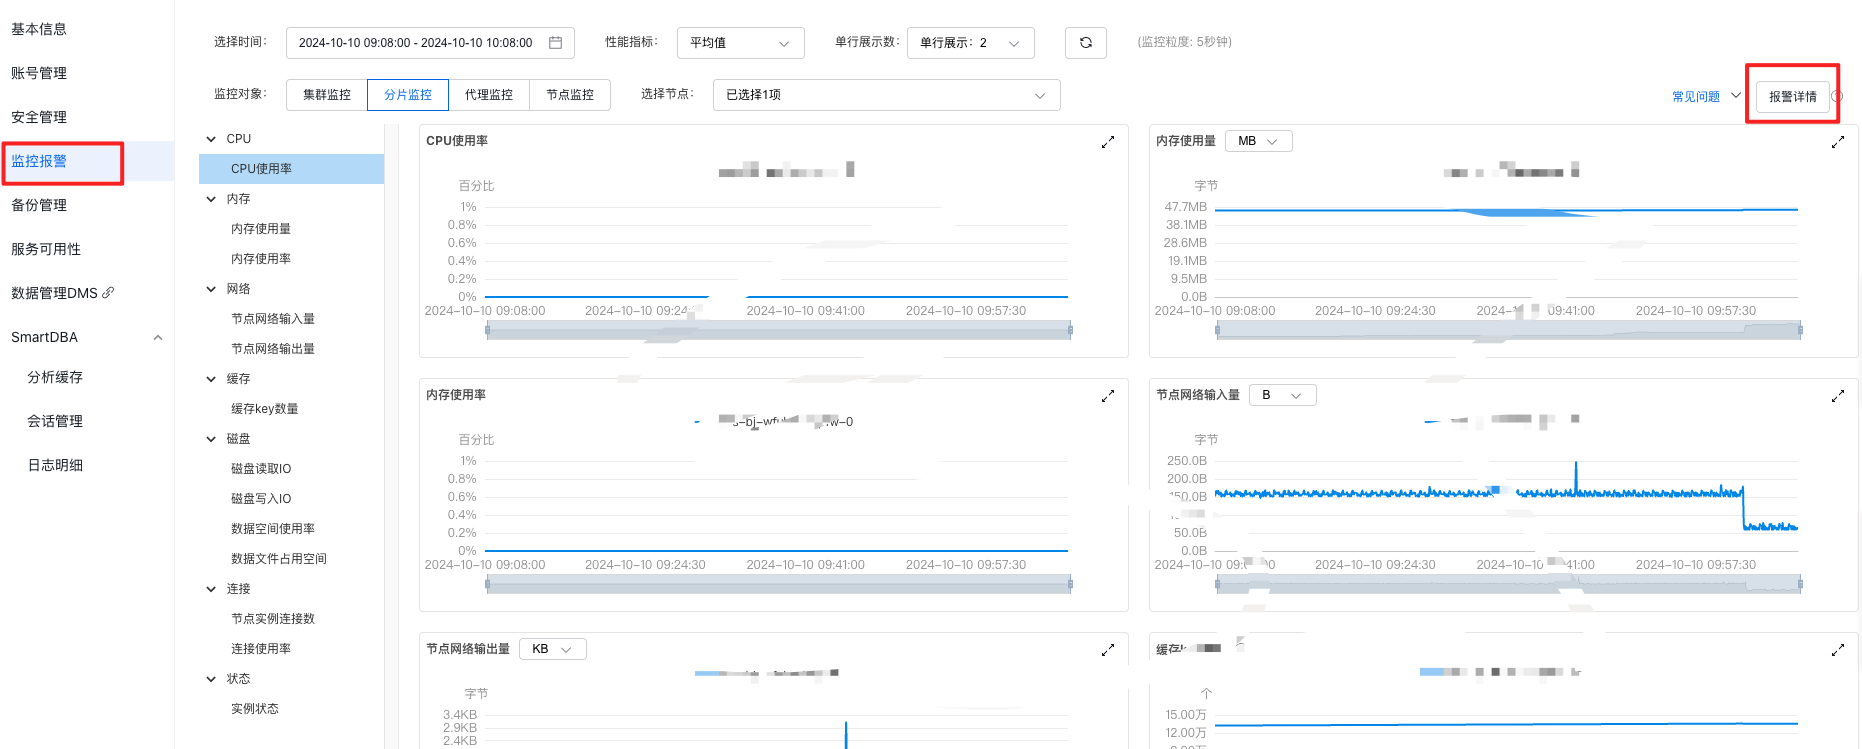
Task: Switch to 节点监控 tab
Action: coord(570,95)
